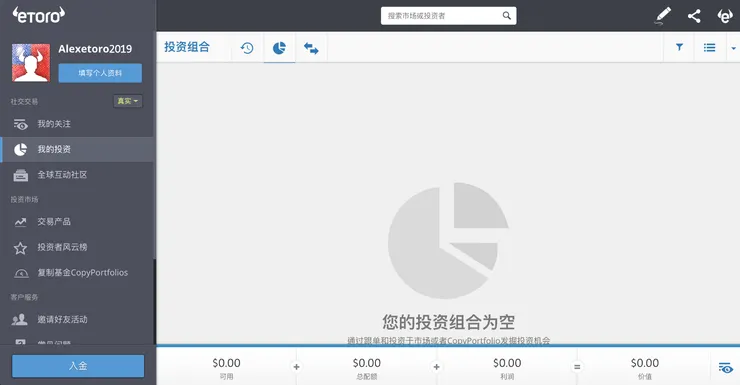Image resolution: width=740 pixels, height=385 pixels.
Task: Click the news feed icon beside 全球互动社区
Action: (20, 175)
